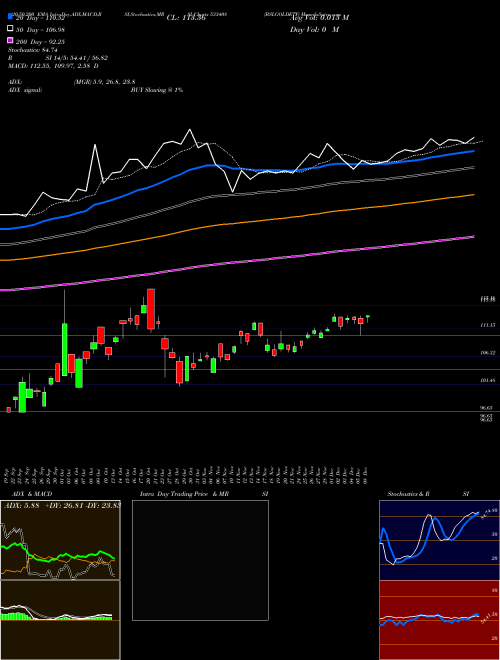
Task: Click the 'Stochastics: 84.74' readout
Action: (x=32, y=50)
